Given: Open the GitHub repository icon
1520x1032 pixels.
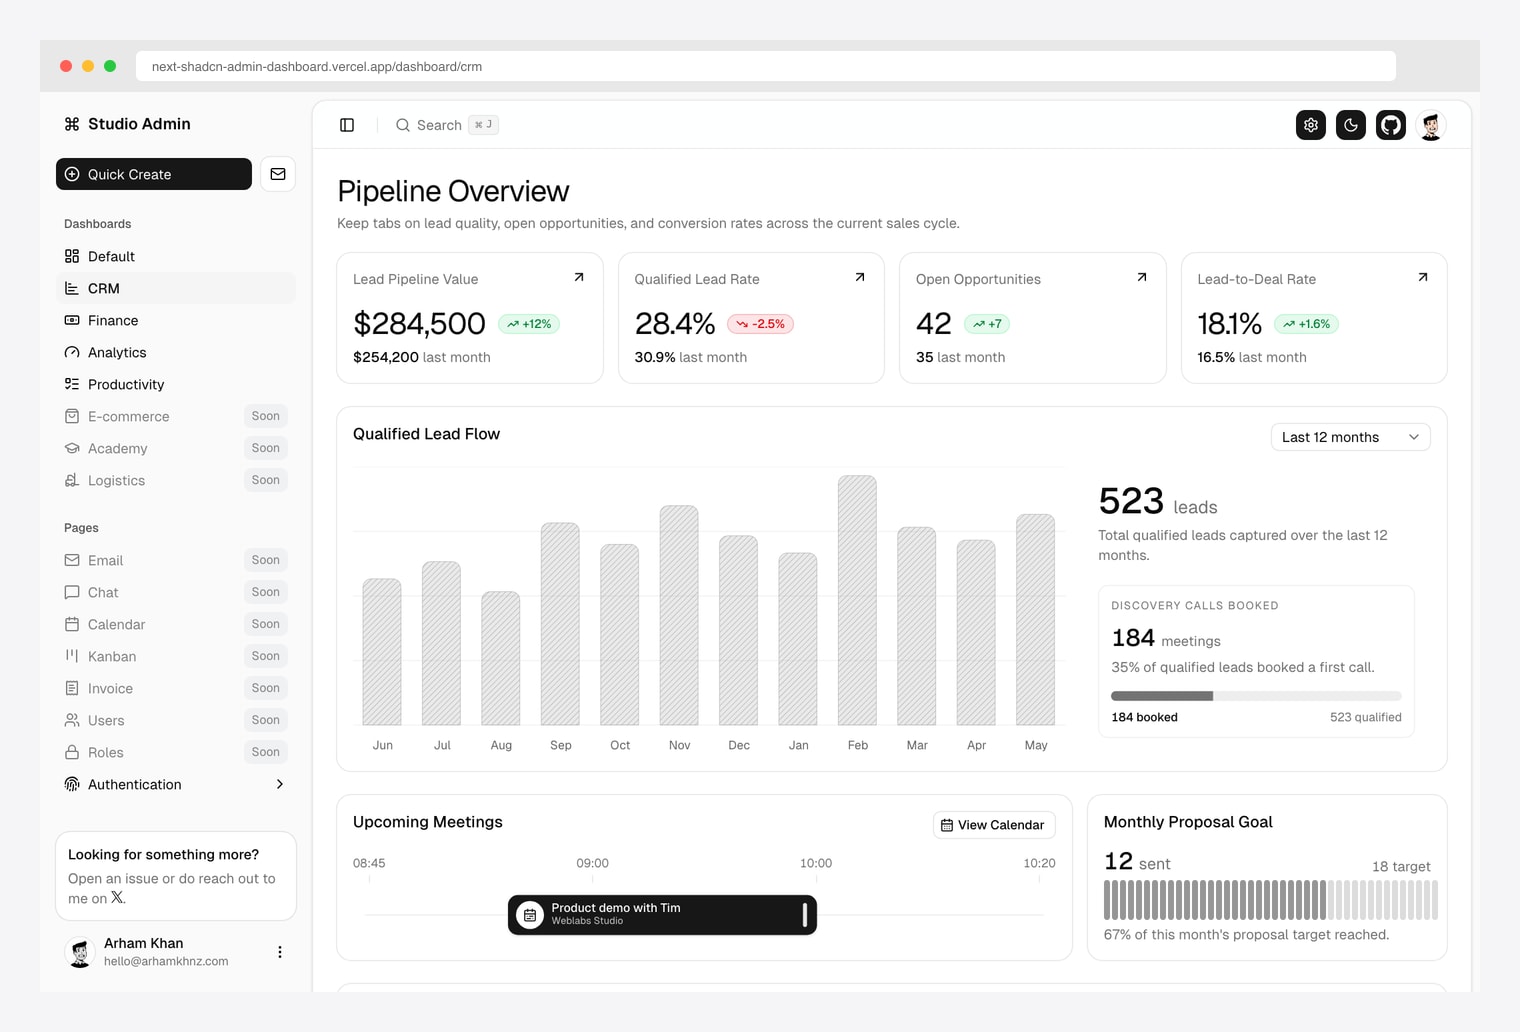Looking at the screenshot, I should [1391, 125].
